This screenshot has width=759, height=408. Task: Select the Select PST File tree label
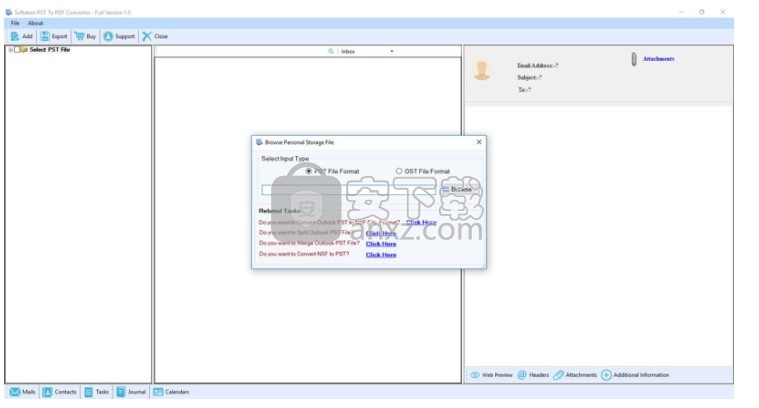(50, 50)
